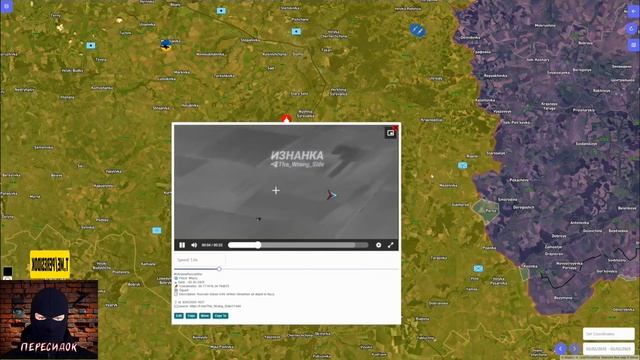Click the Move button in the popup
This screenshot has width=640, height=360.
pyautogui.click(x=205, y=316)
